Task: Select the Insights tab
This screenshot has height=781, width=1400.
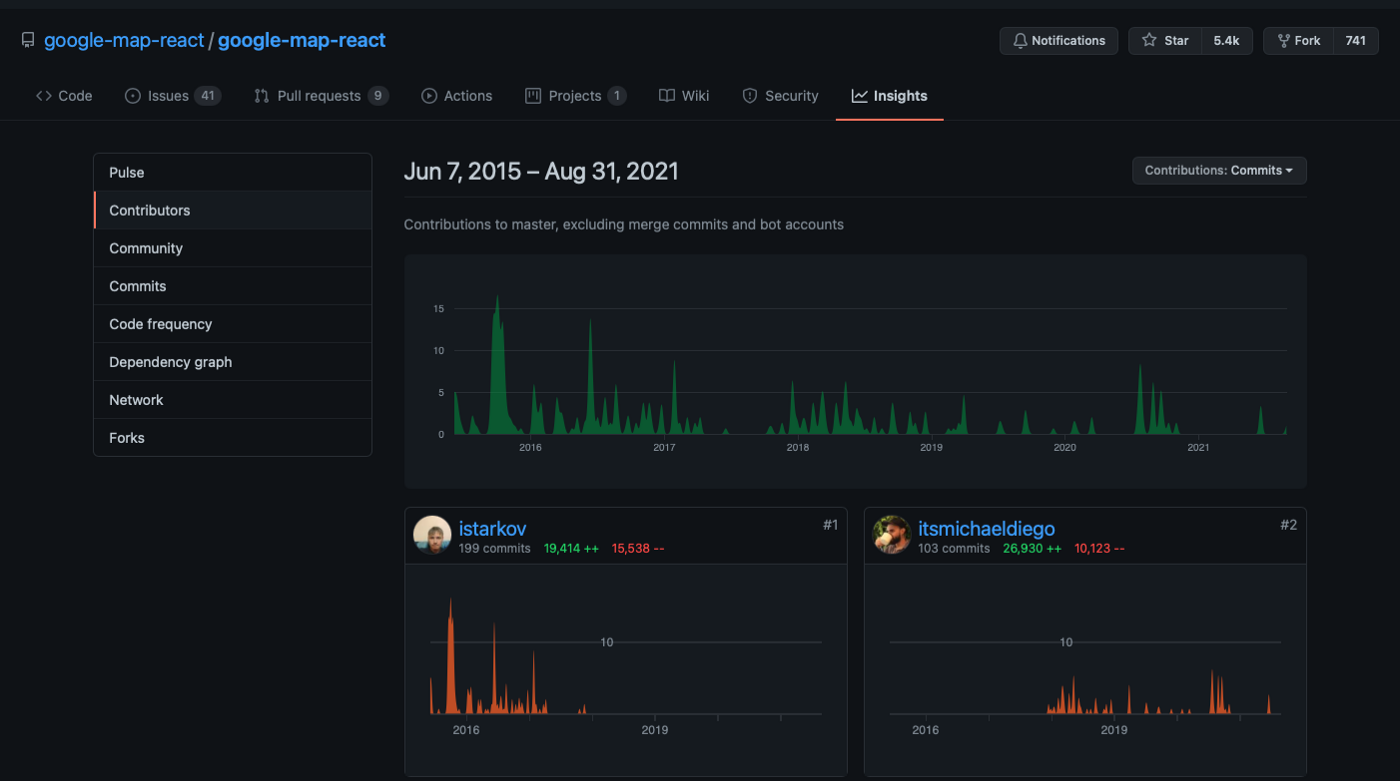Action: (x=890, y=96)
